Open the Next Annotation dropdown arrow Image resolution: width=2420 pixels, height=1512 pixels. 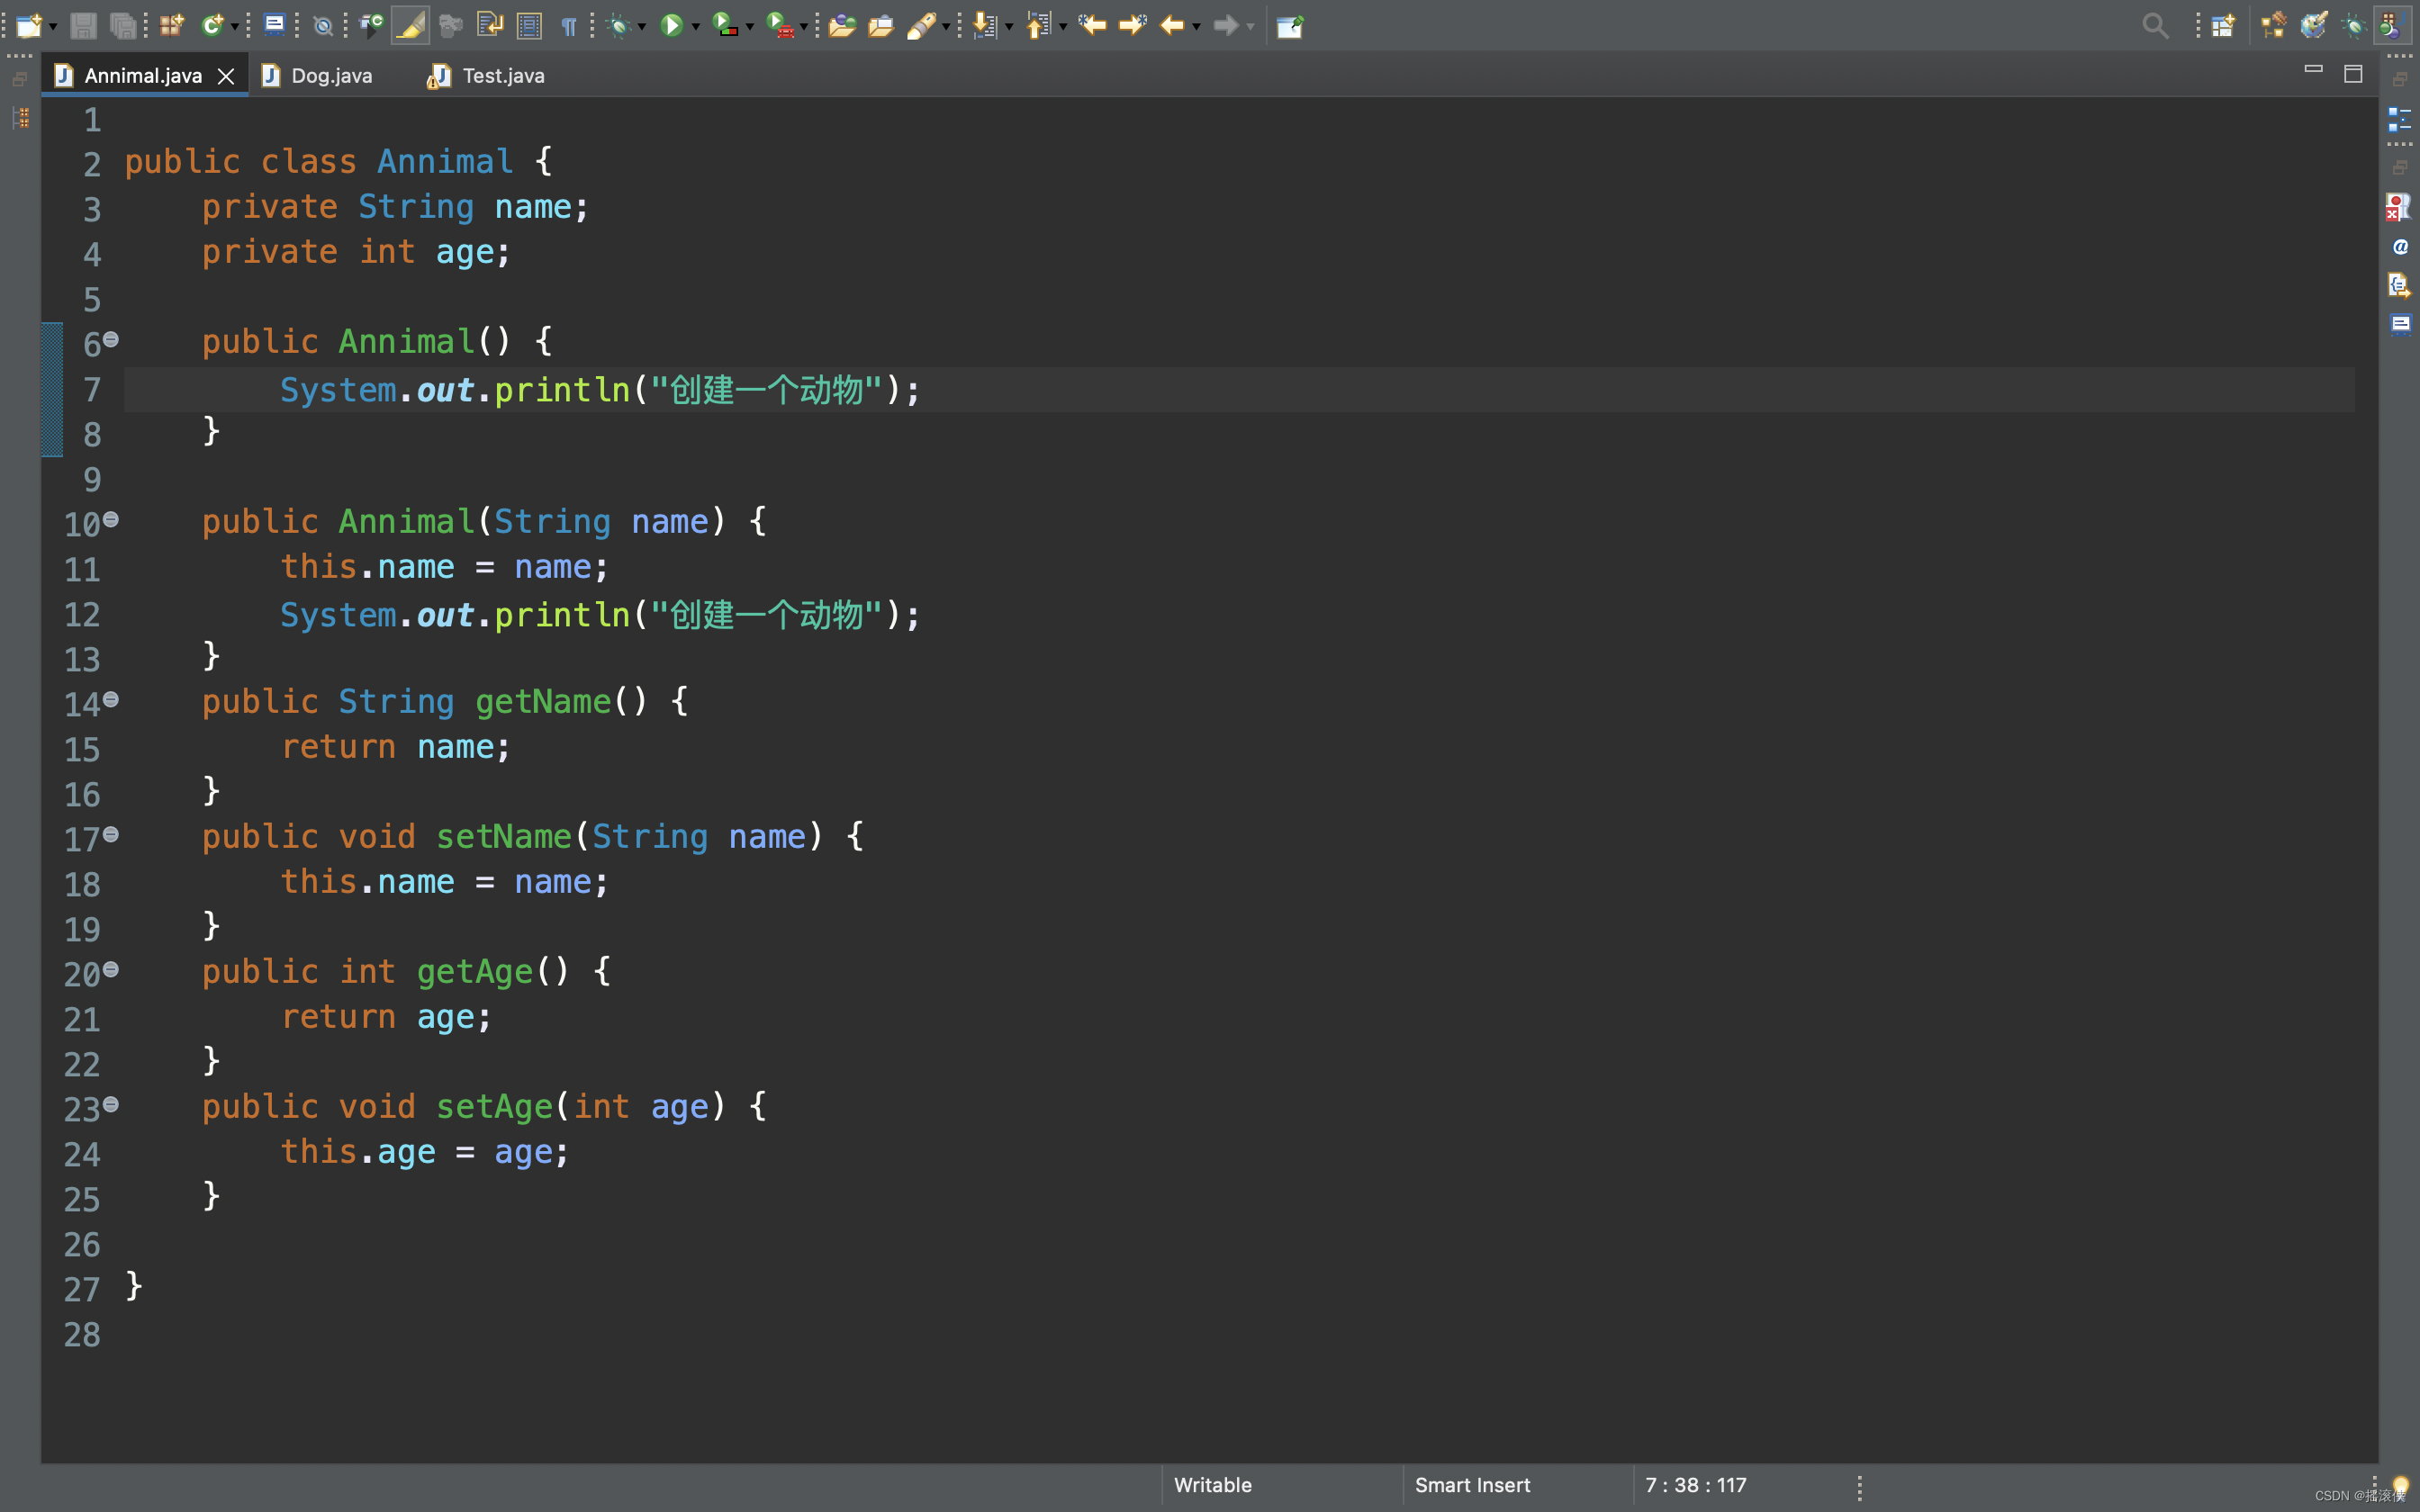pos(1009,27)
